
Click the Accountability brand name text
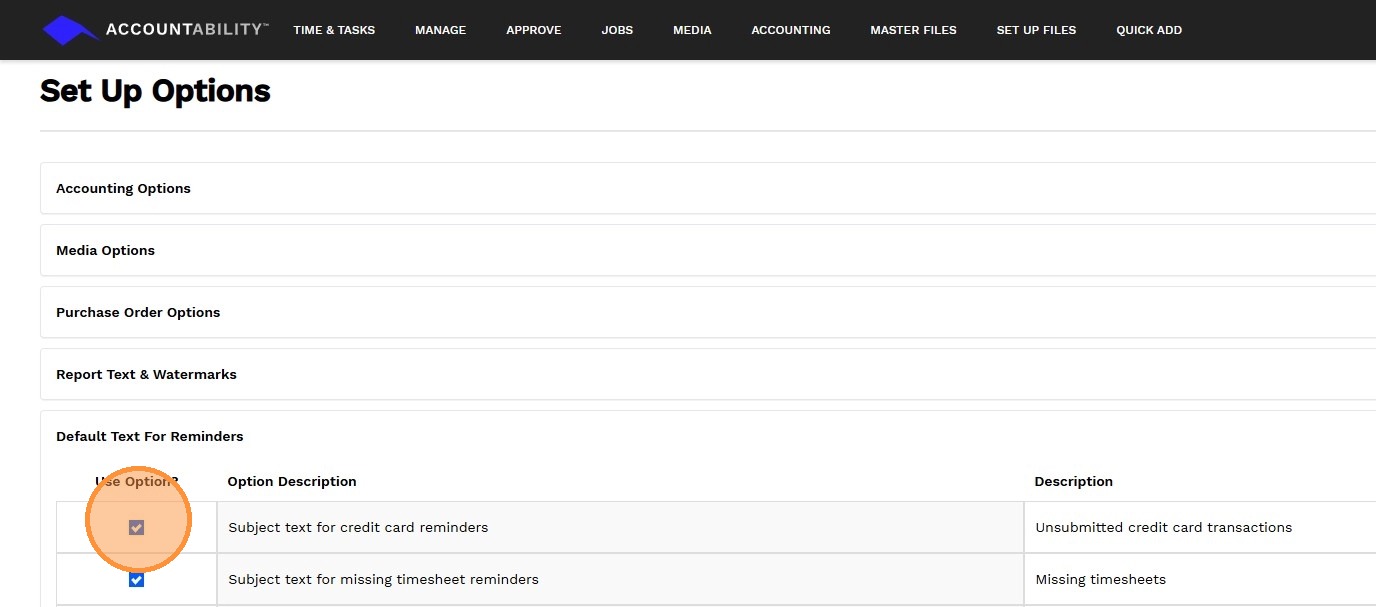[187, 30]
